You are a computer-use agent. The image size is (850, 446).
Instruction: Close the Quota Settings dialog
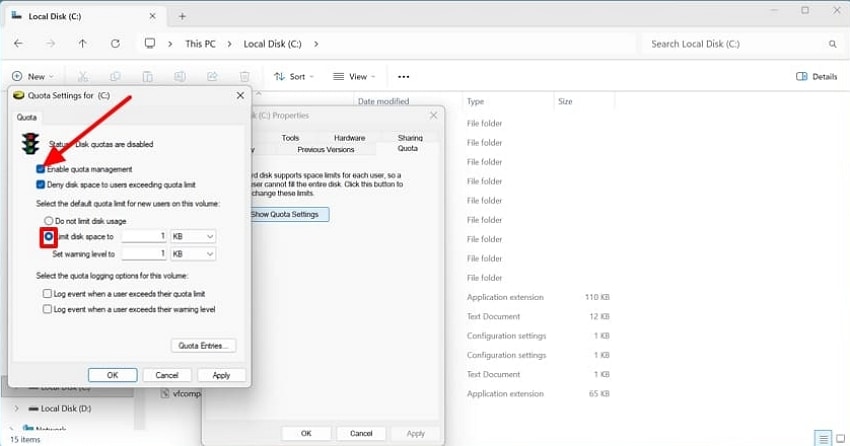[x=240, y=95]
